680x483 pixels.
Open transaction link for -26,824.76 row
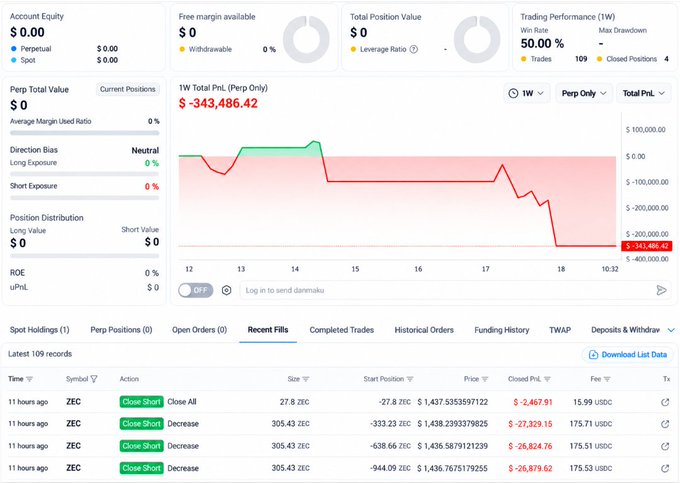(665, 446)
